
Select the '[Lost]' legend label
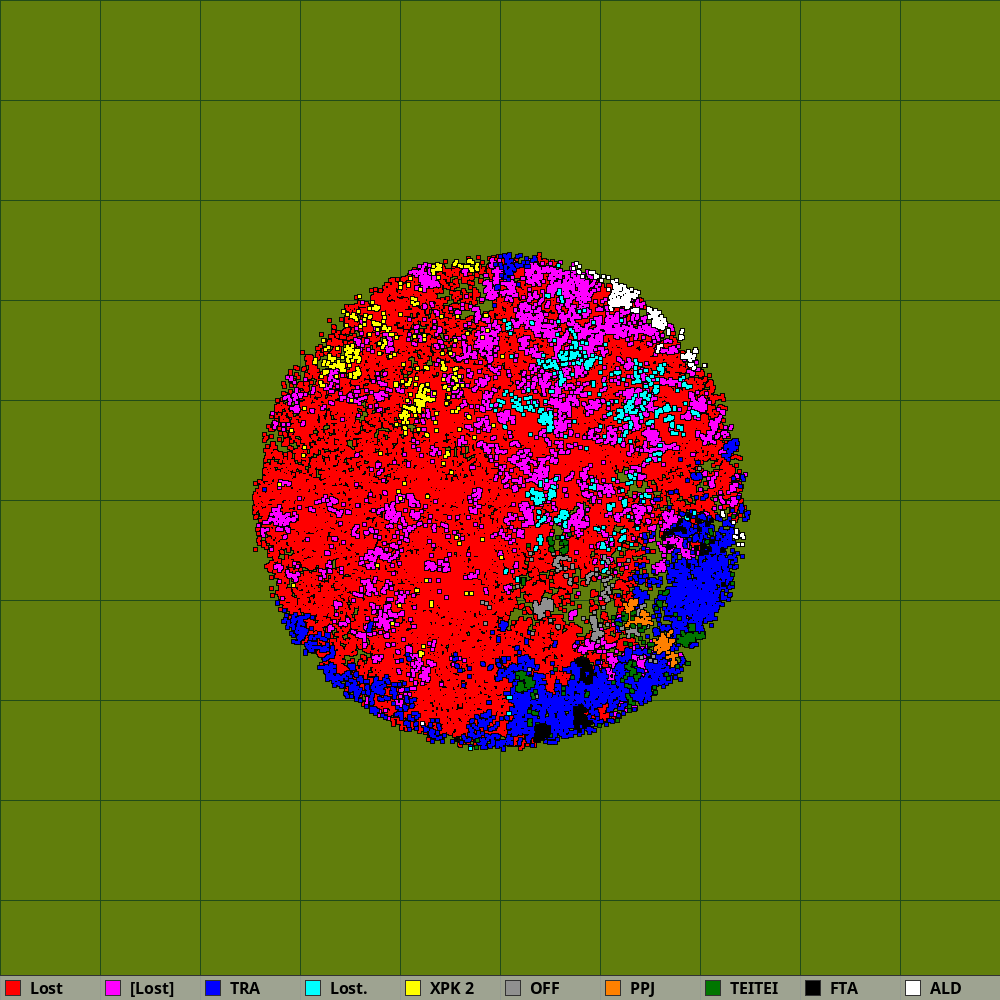pyautogui.click(x=152, y=988)
